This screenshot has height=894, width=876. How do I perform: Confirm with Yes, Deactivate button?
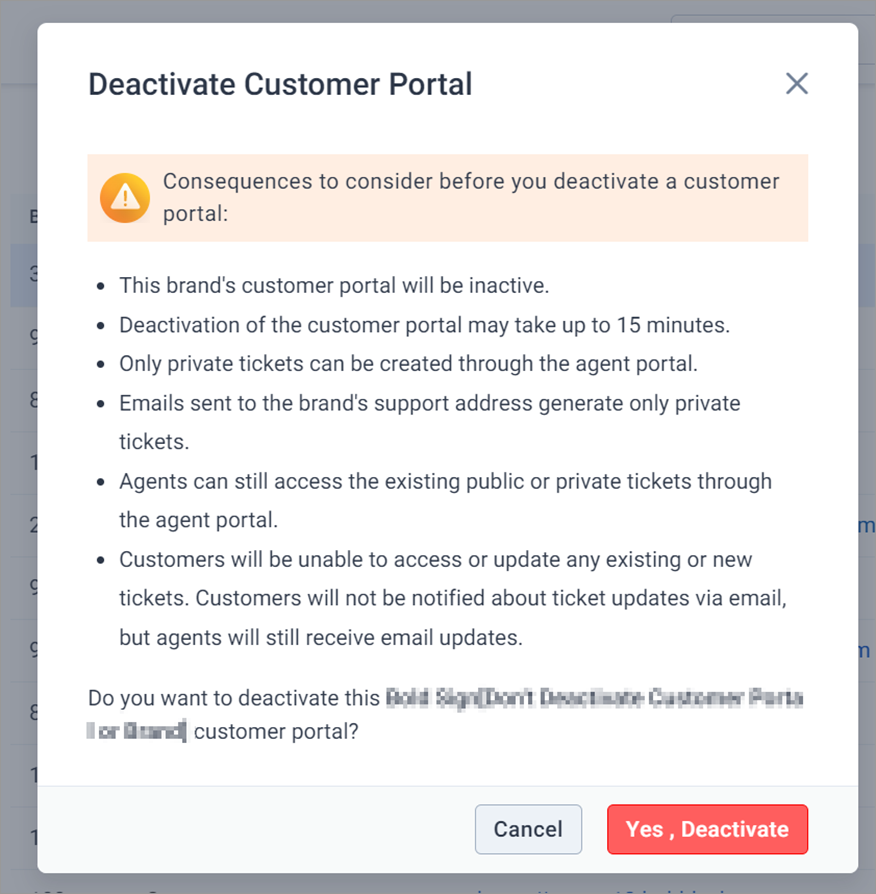[707, 829]
